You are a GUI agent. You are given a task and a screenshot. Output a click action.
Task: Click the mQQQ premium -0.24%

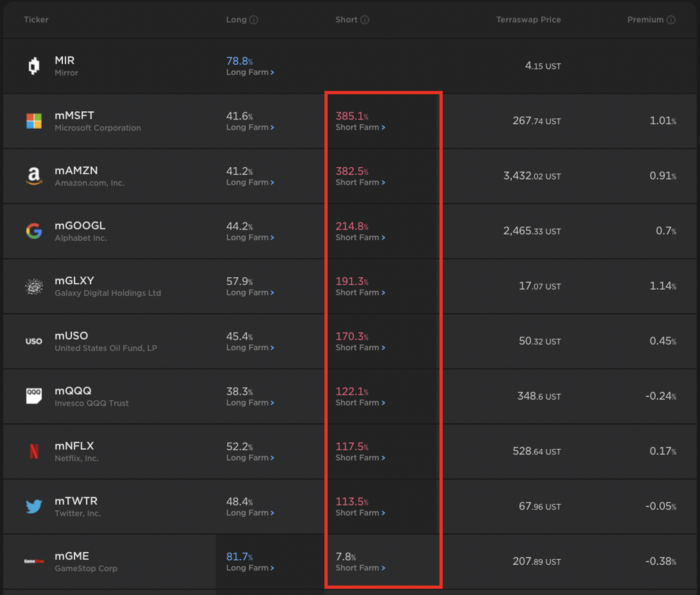tap(661, 396)
